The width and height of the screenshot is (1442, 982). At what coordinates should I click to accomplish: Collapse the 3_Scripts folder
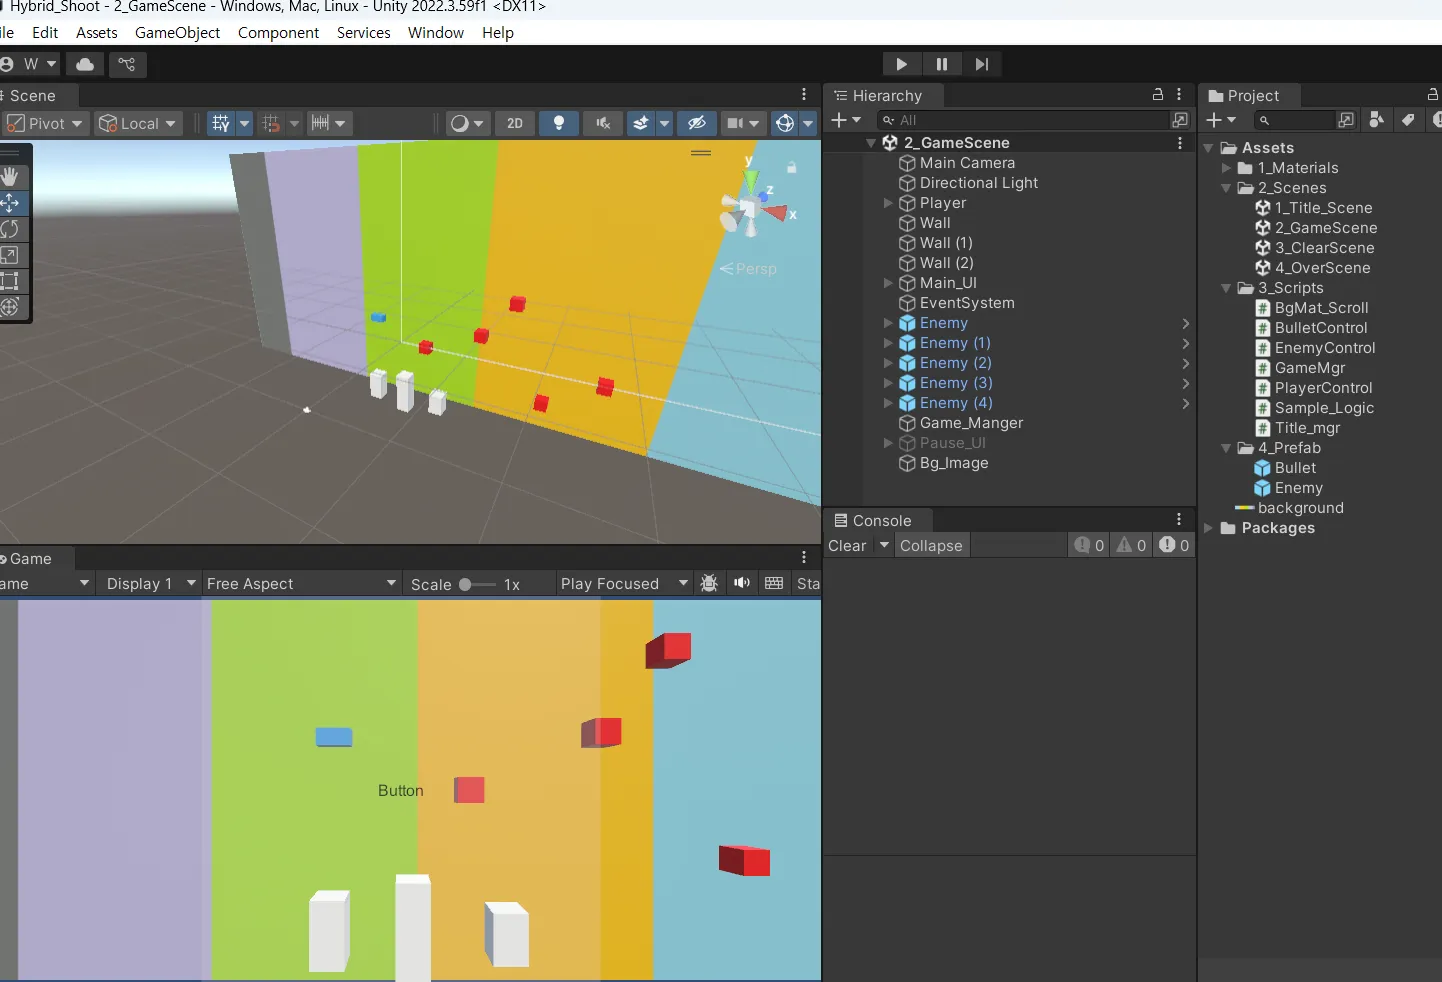pyautogui.click(x=1226, y=288)
